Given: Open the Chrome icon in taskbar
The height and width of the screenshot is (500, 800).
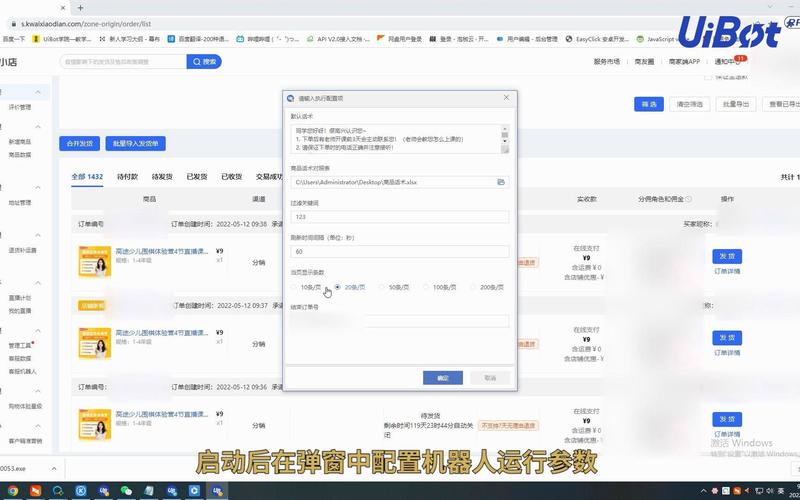Looking at the screenshot, I should [x=13, y=491].
